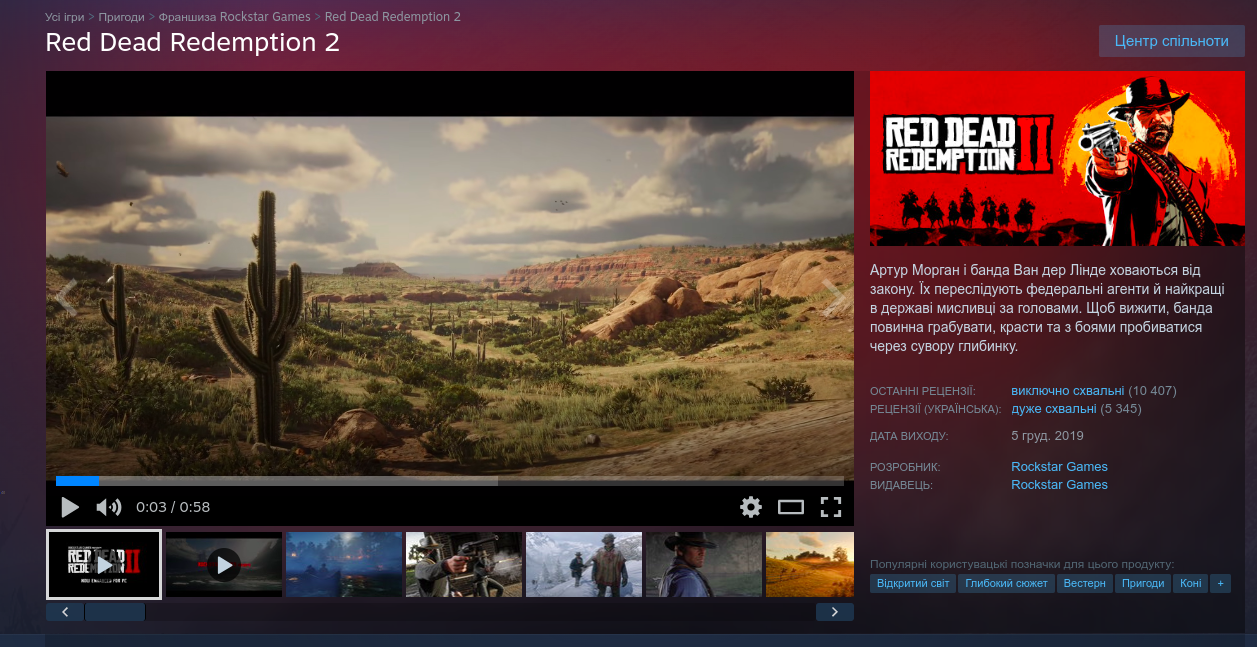The image size is (1257, 647).
Task: Play the trailer video
Action: pos(70,507)
